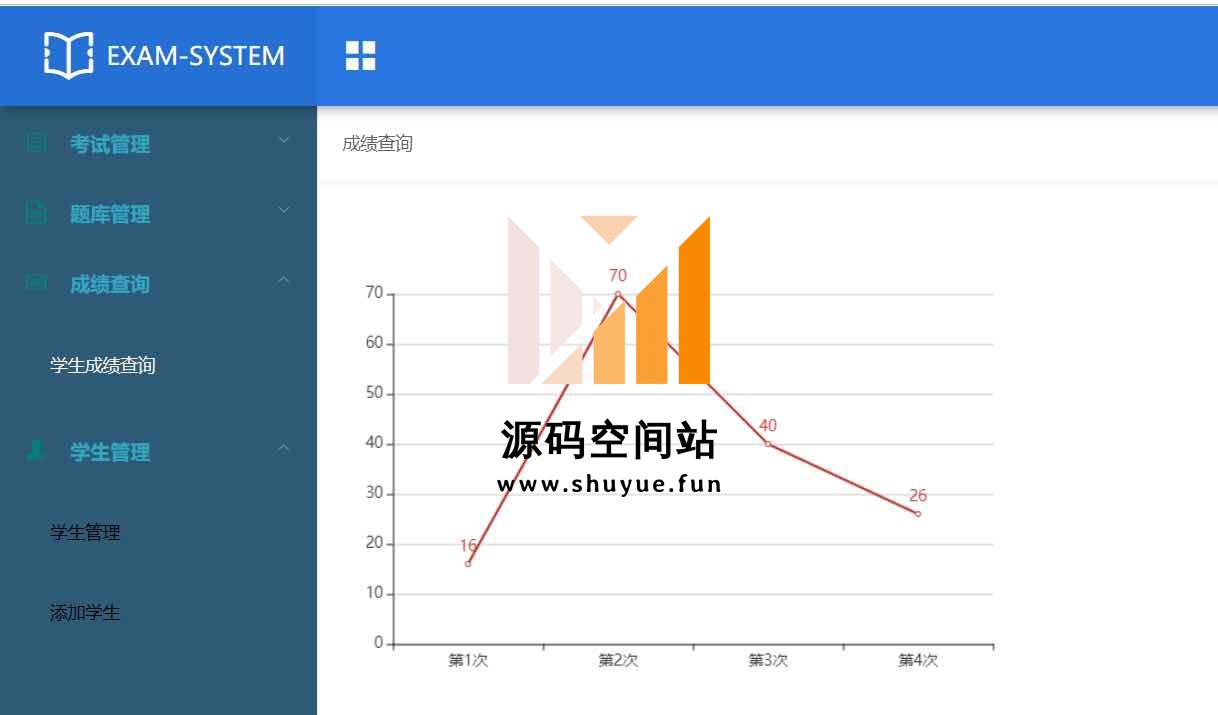Open the 考试管理 menu
The width and height of the screenshot is (1218, 715).
click(x=158, y=143)
